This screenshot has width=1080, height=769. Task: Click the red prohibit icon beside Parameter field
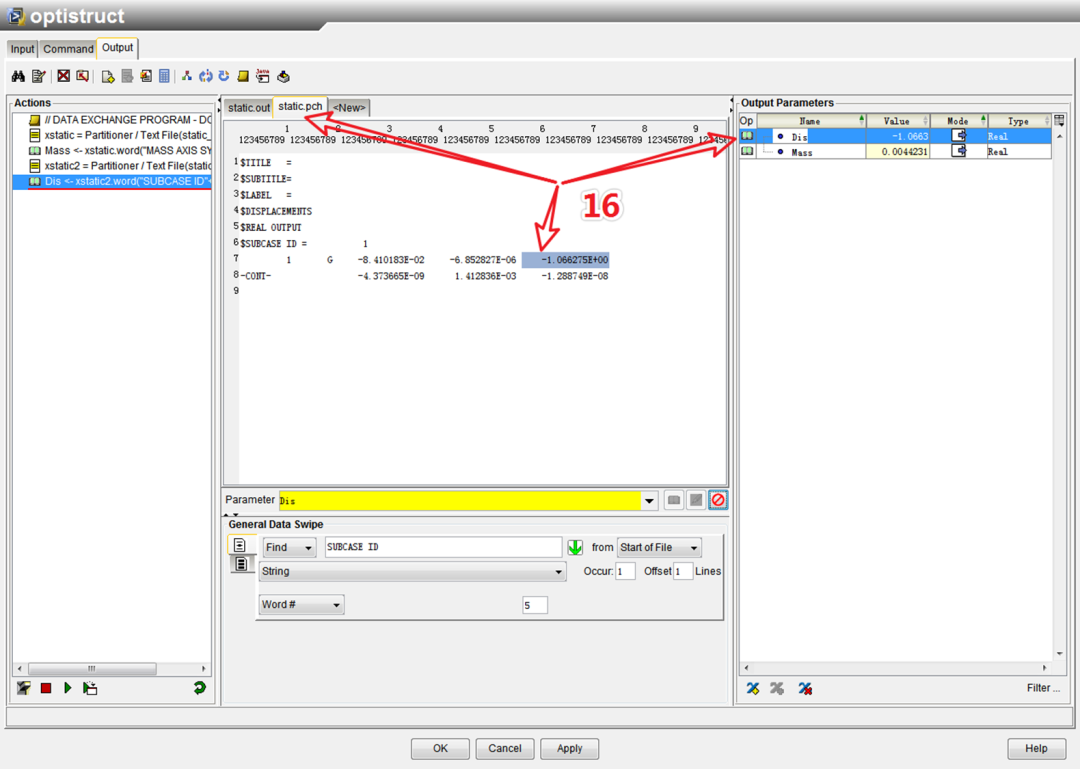click(718, 500)
